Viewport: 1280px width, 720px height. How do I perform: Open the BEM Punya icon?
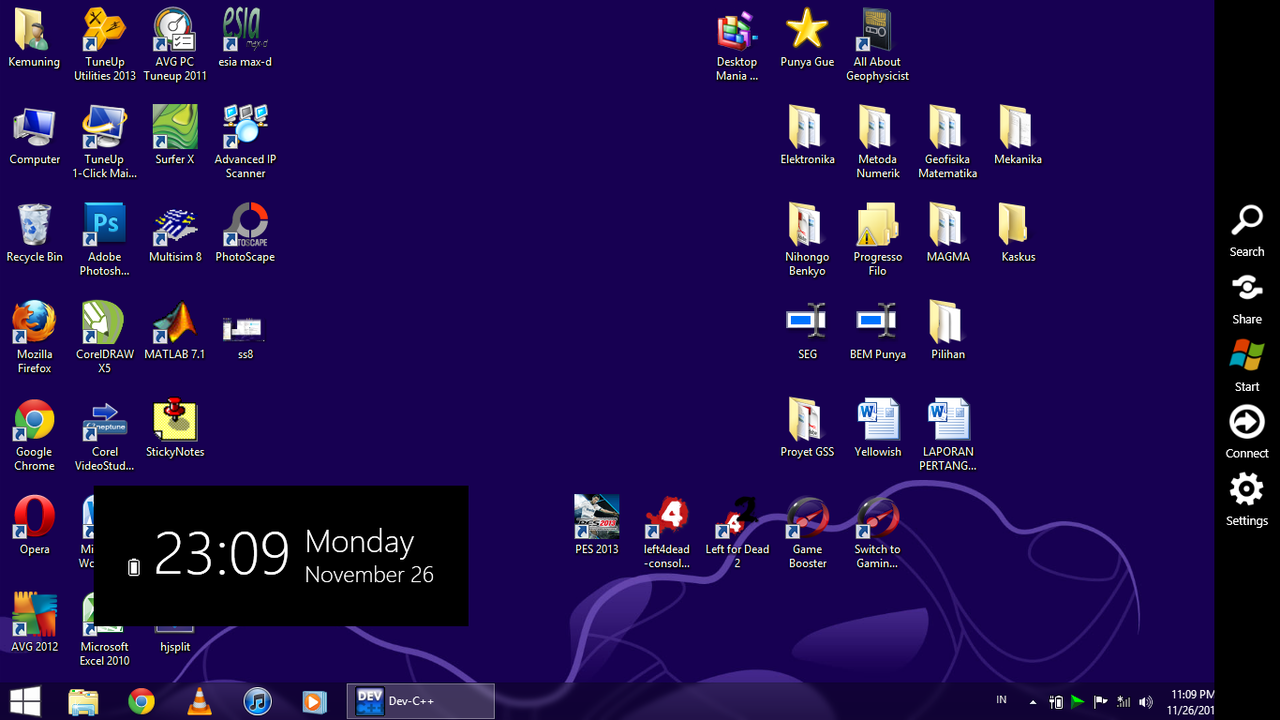[x=877, y=331]
